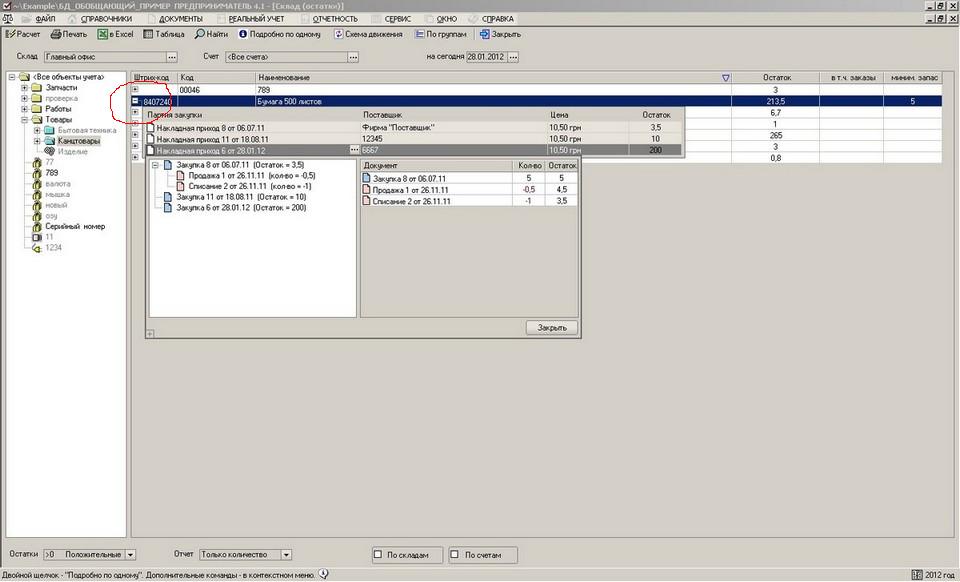Export the table using the Excel icon

[x=102, y=34]
